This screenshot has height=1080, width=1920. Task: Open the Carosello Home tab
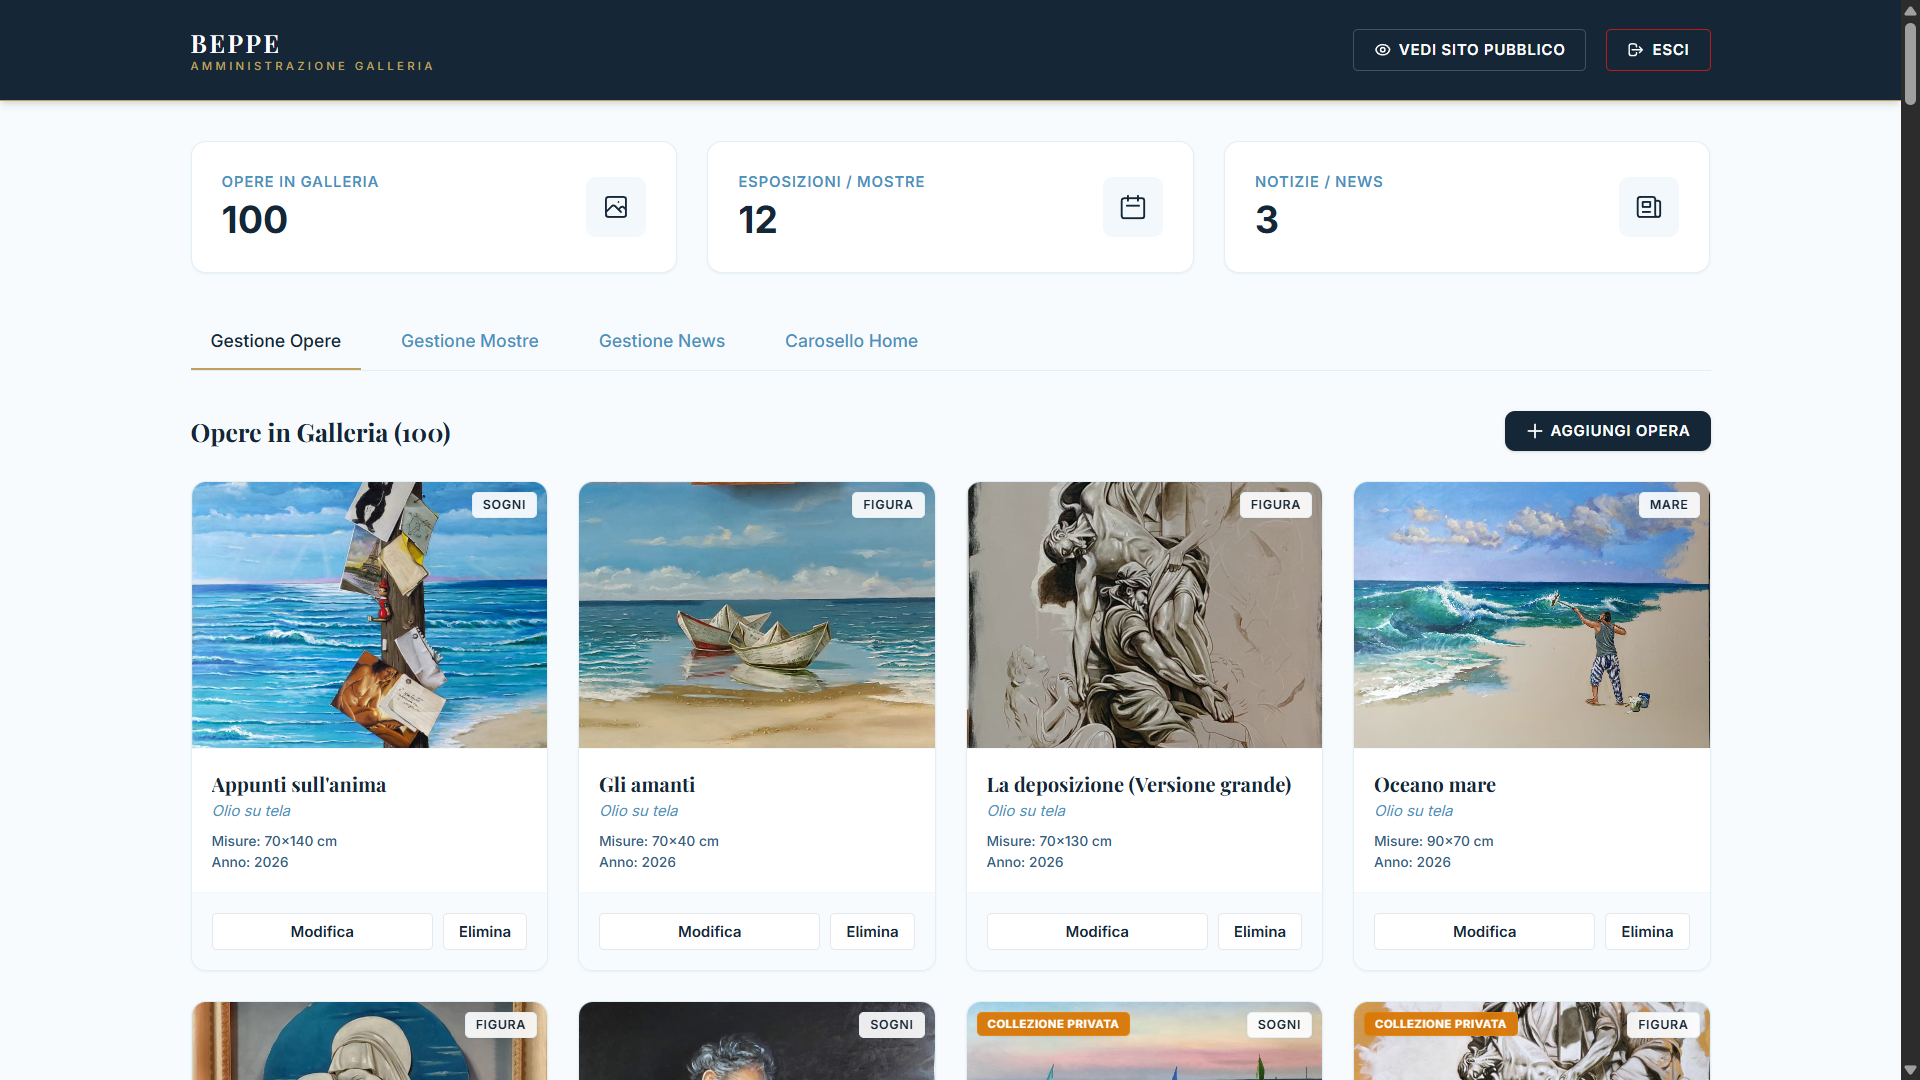[851, 341]
